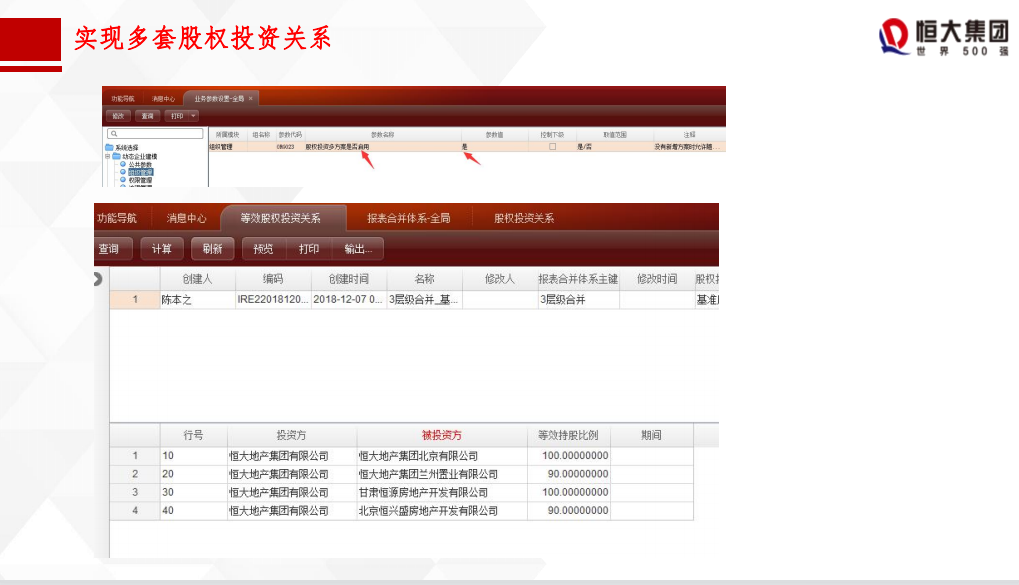Viewport: 1019px width, 585px height.
Task: Click the 刷新 button
Action: pos(213,249)
